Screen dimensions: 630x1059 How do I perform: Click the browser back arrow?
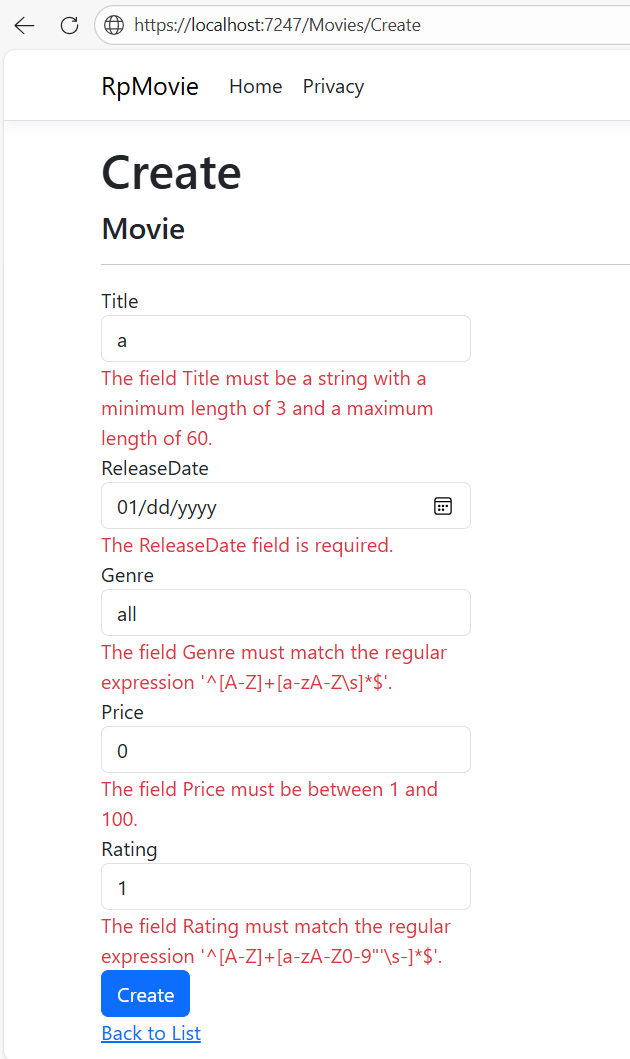24,25
